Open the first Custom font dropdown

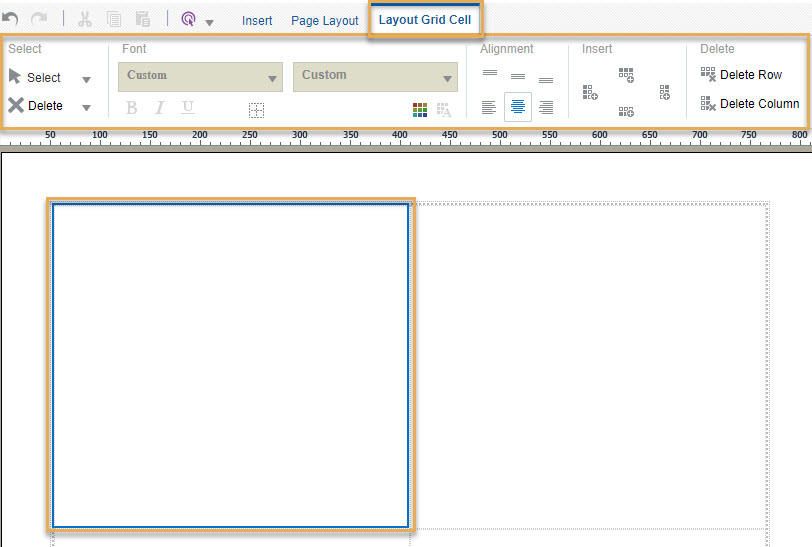tap(200, 77)
